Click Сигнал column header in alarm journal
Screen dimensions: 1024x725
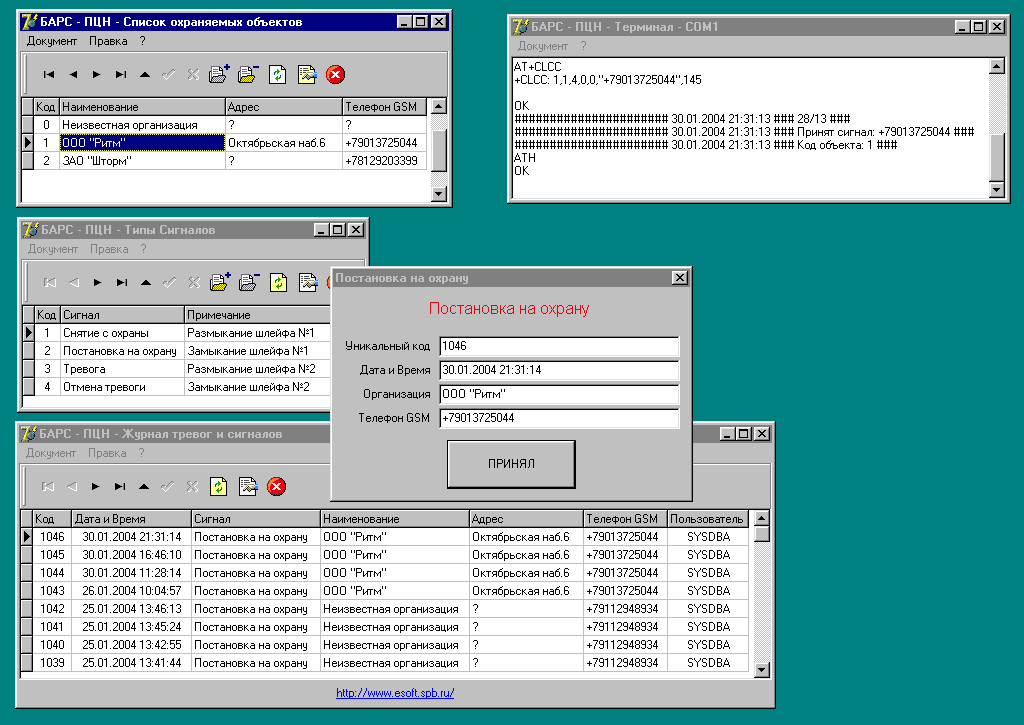tap(255, 519)
